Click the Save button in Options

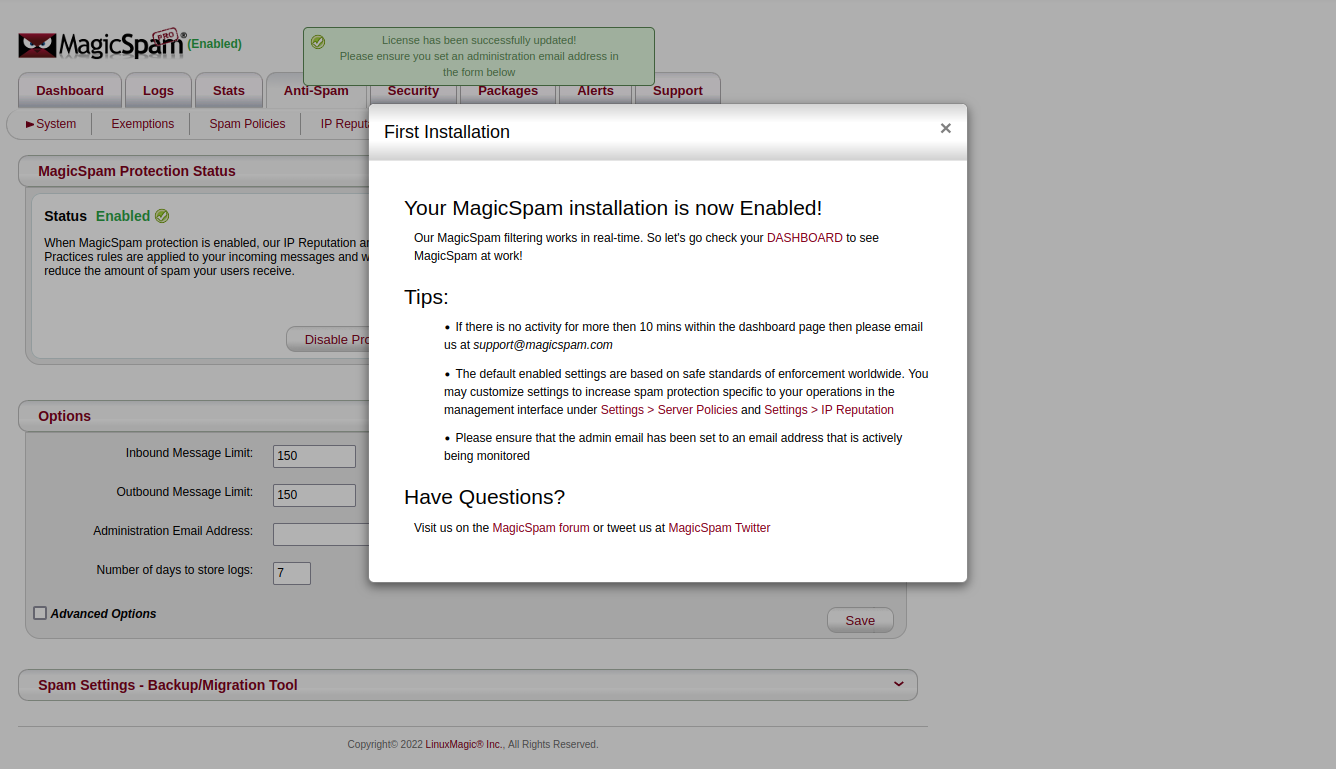click(860, 620)
